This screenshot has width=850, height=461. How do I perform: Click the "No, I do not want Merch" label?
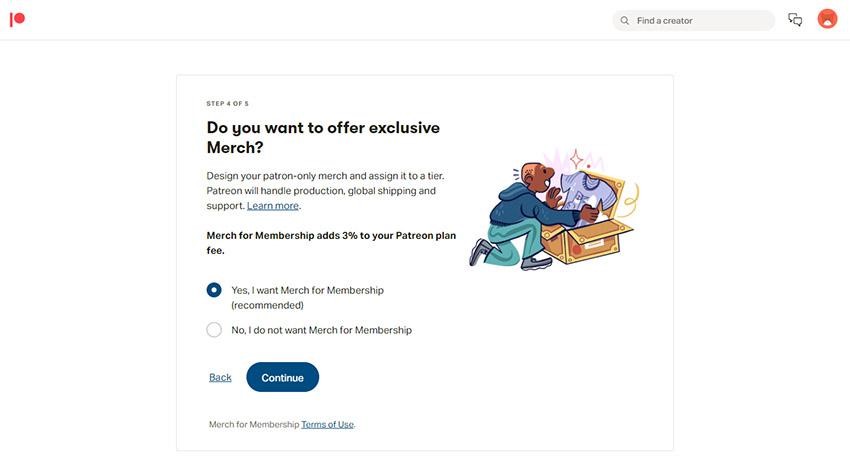[x=321, y=330]
